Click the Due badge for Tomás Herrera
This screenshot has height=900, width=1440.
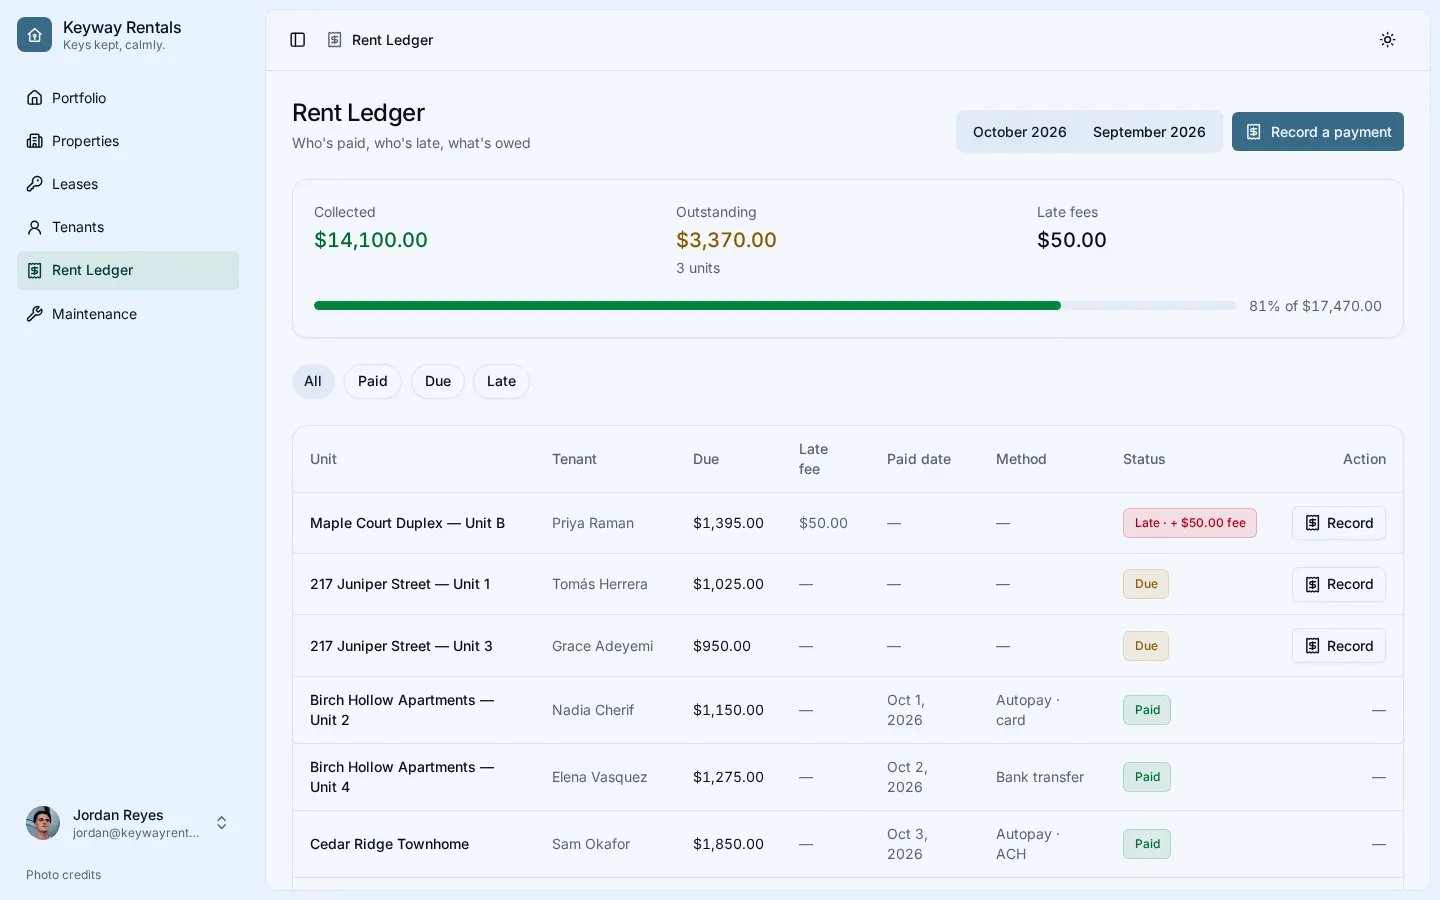(1146, 584)
